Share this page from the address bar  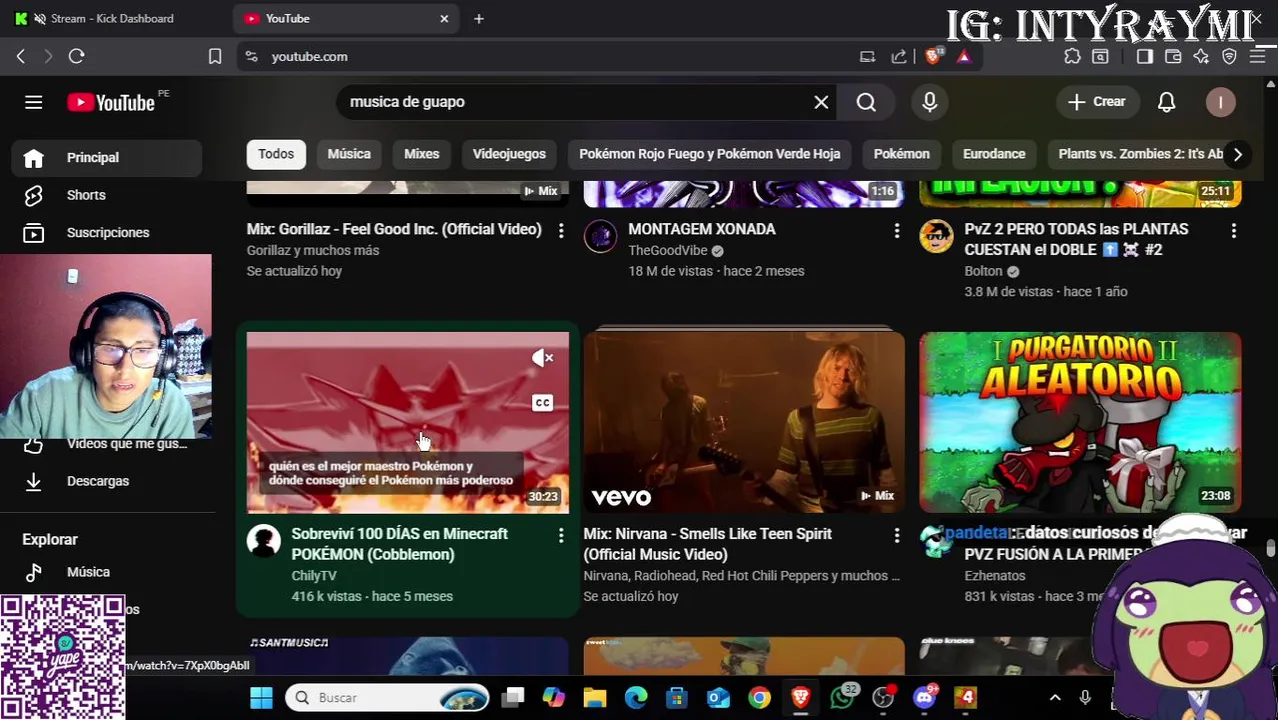[899, 57]
